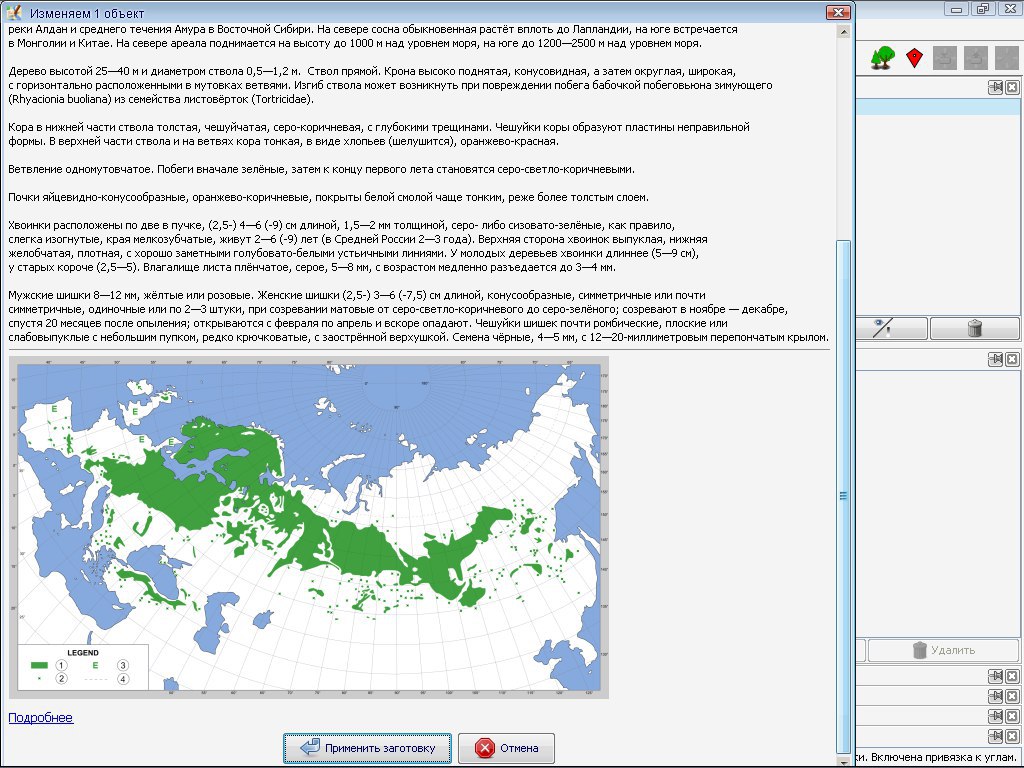Viewport: 1024px width, 768px height.
Task: Pin the collapsed panel right under the Удалить button
Action: click(x=995, y=676)
